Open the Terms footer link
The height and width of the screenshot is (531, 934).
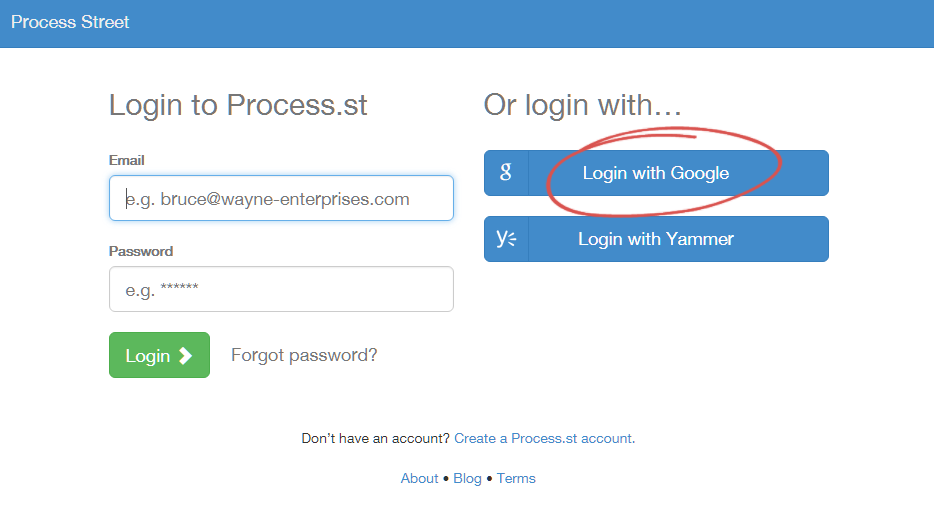[x=516, y=478]
